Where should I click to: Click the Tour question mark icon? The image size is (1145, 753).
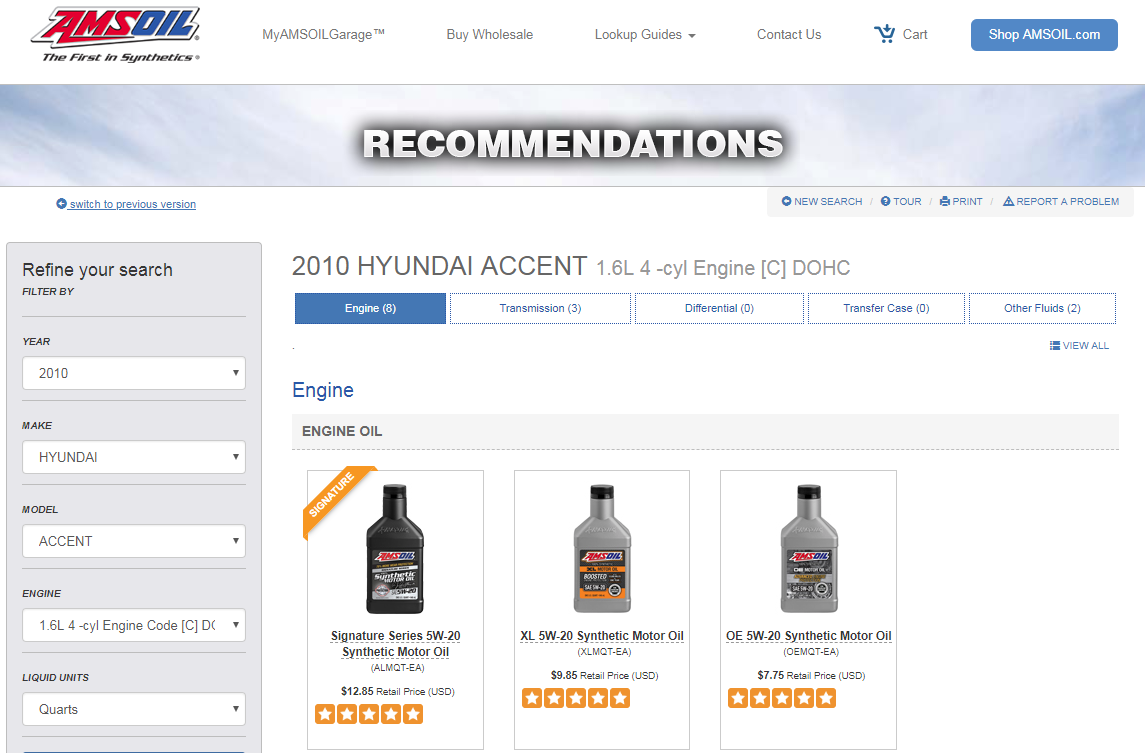click(885, 201)
